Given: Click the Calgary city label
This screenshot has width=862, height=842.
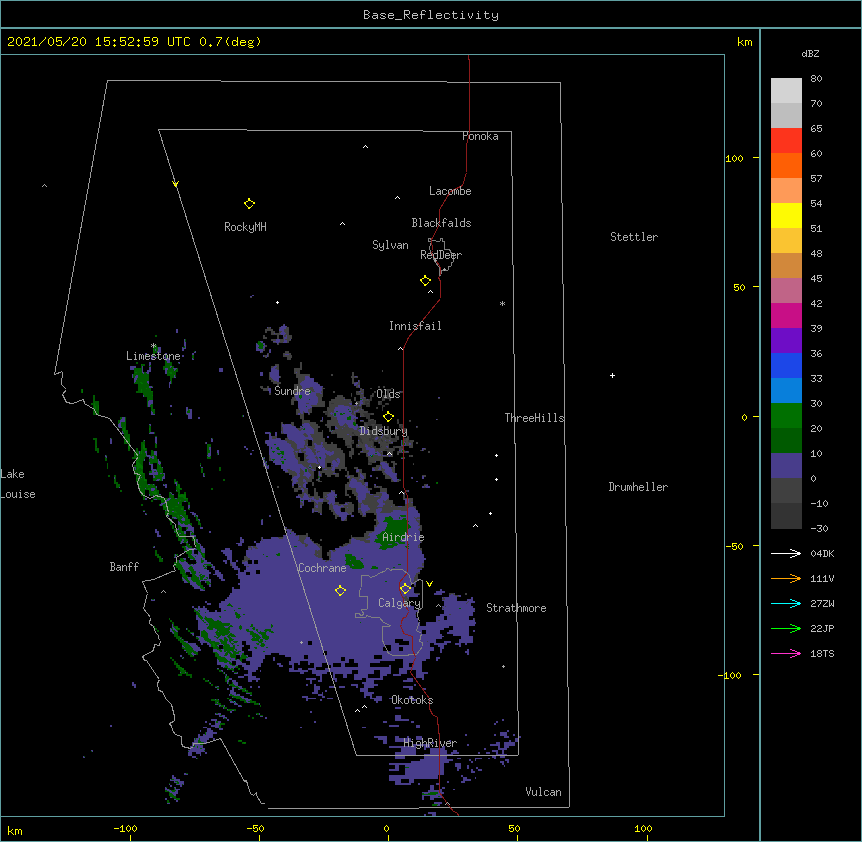Looking at the screenshot, I should [400, 603].
